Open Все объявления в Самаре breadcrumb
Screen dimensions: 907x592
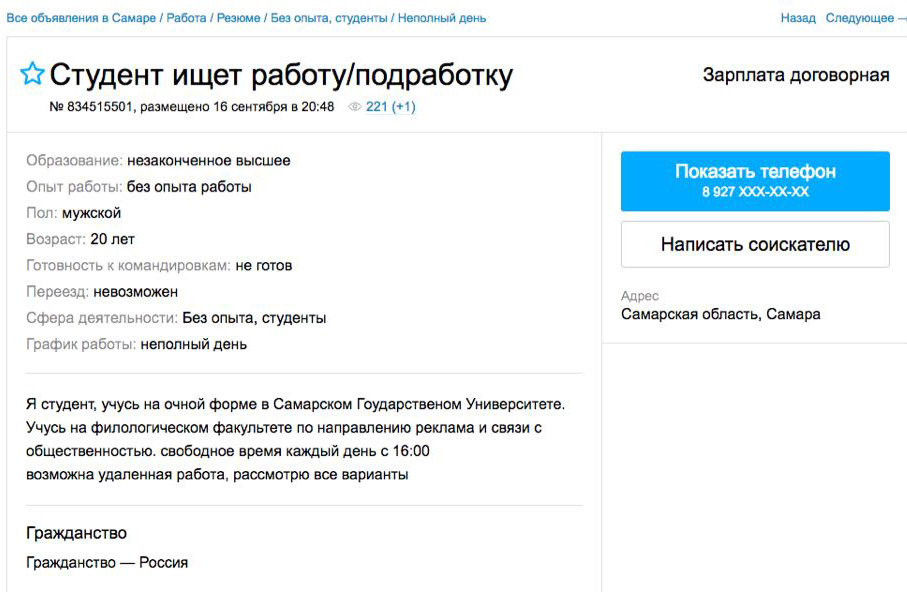click(x=81, y=18)
